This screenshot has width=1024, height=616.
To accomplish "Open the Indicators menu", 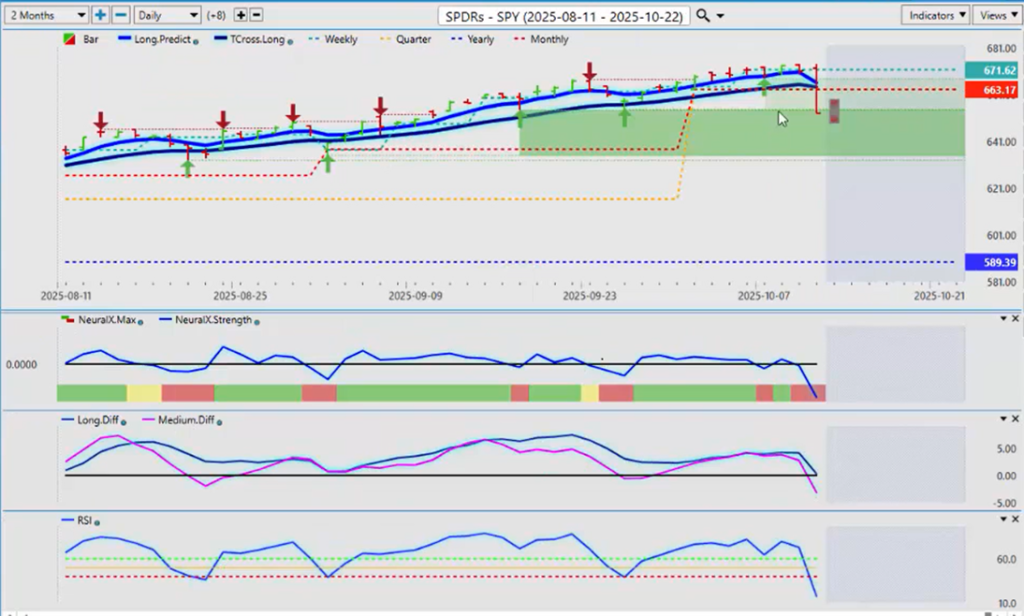I will (x=934, y=15).
